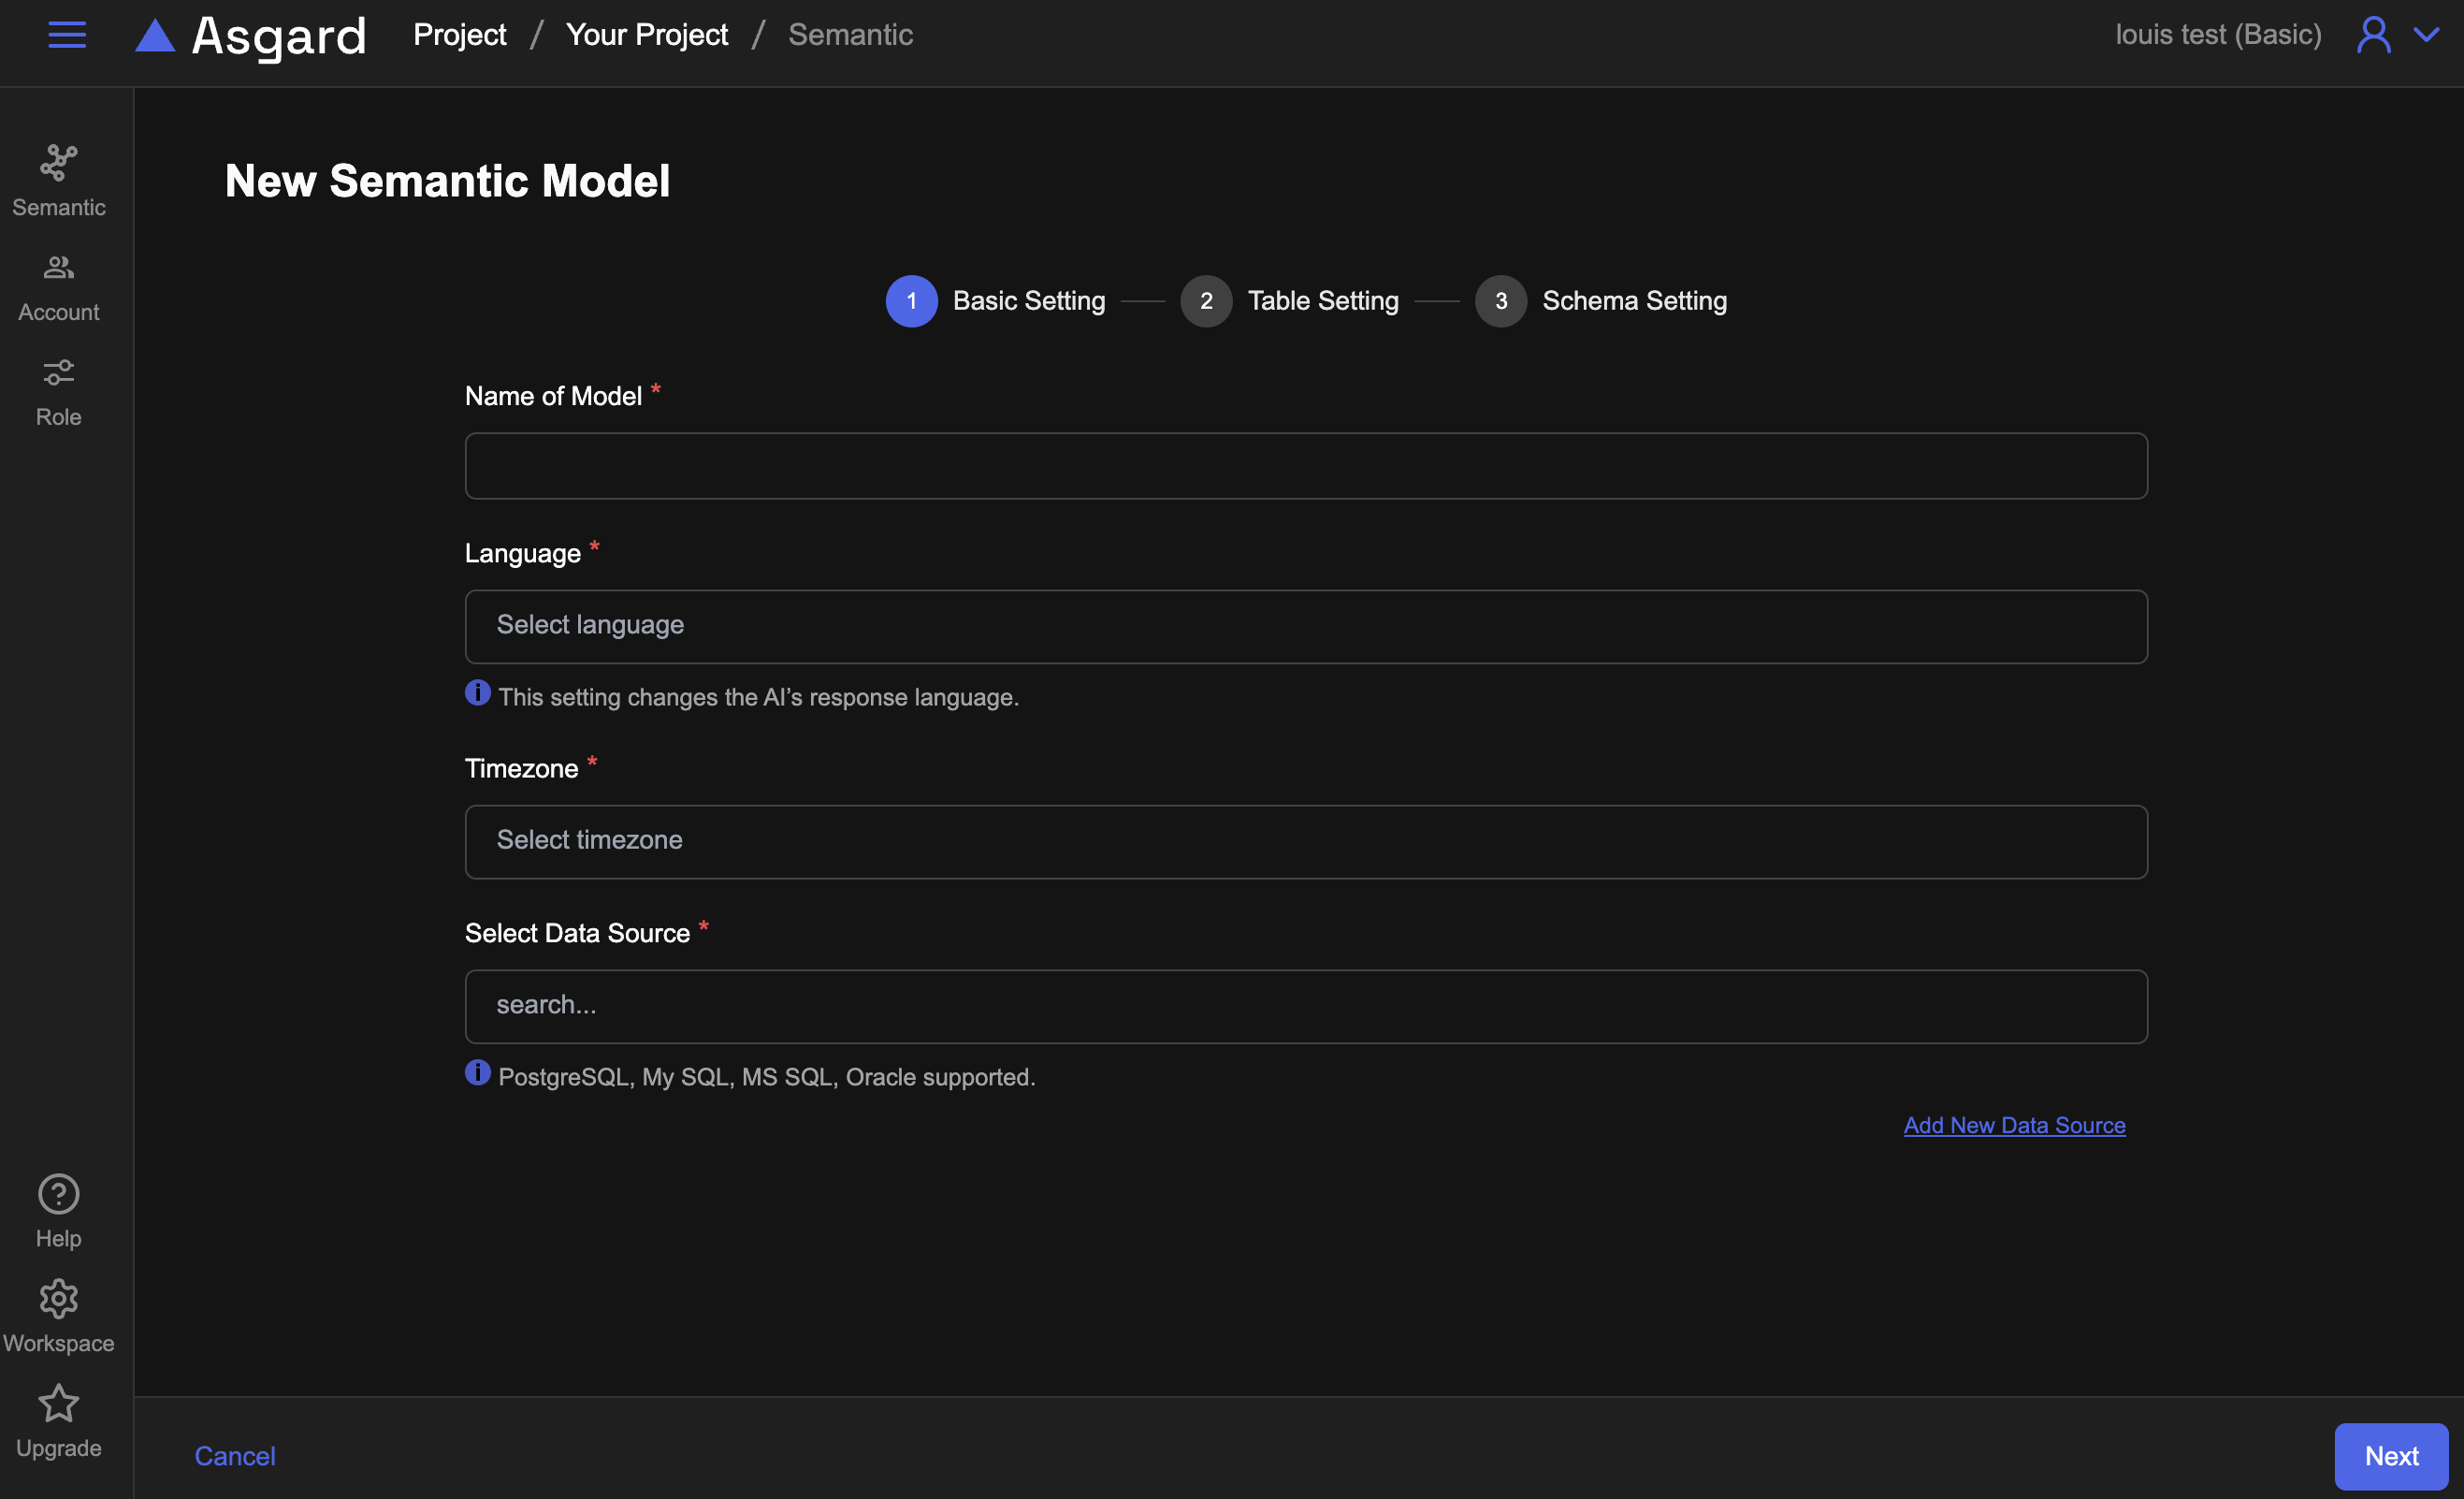Open Workspace gear icon
The width and height of the screenshot is (2464, 1499).
point(58,1299)
